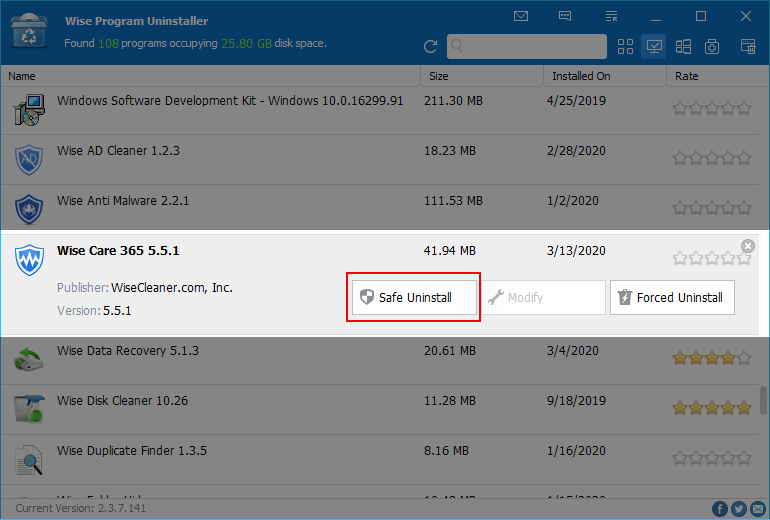
Task: Click the Wise Care 365 shield icon
Action: coord(29,260)
